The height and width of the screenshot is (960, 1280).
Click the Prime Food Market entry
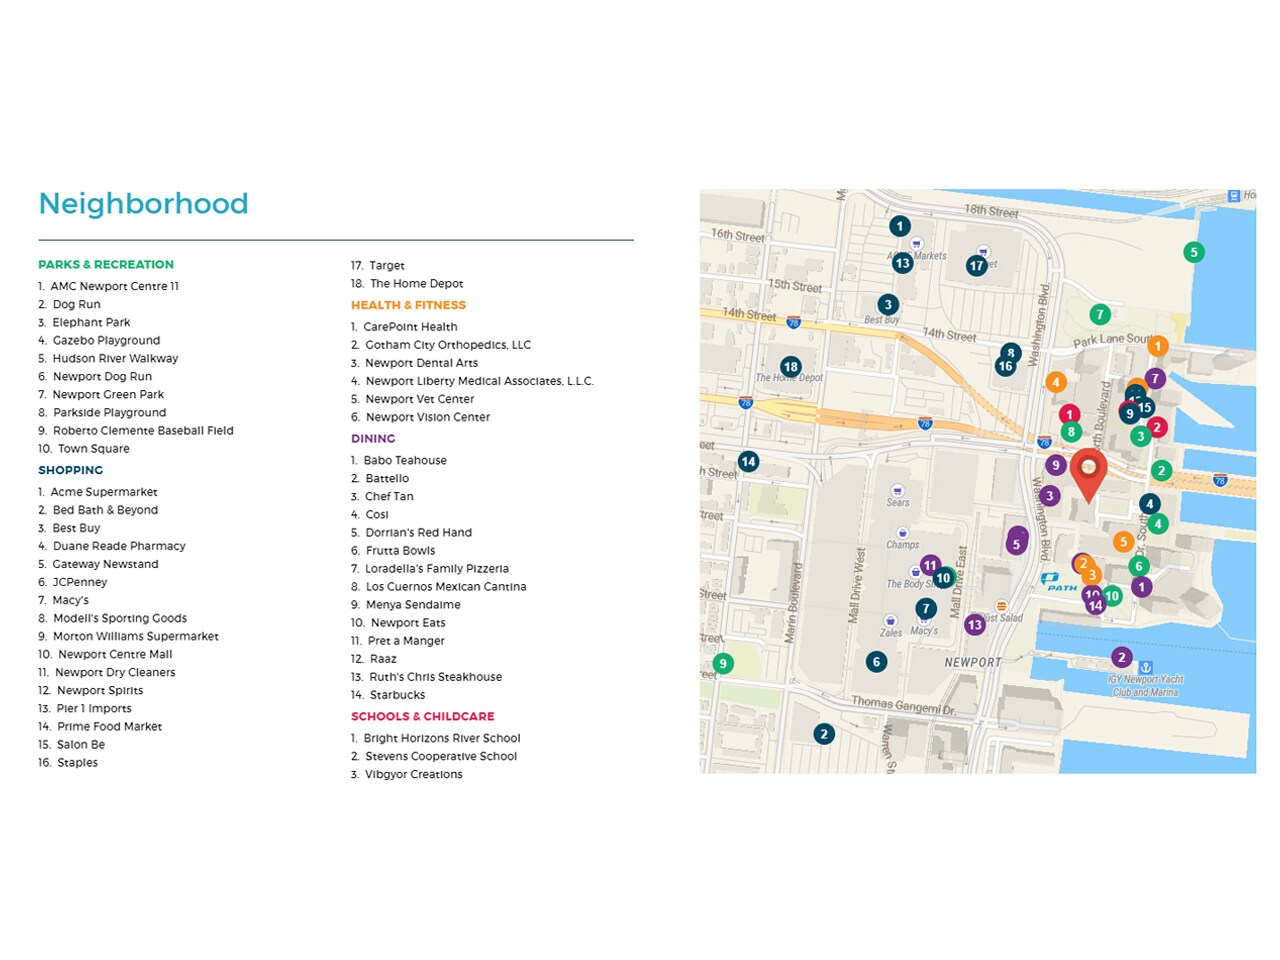(100, 727)
